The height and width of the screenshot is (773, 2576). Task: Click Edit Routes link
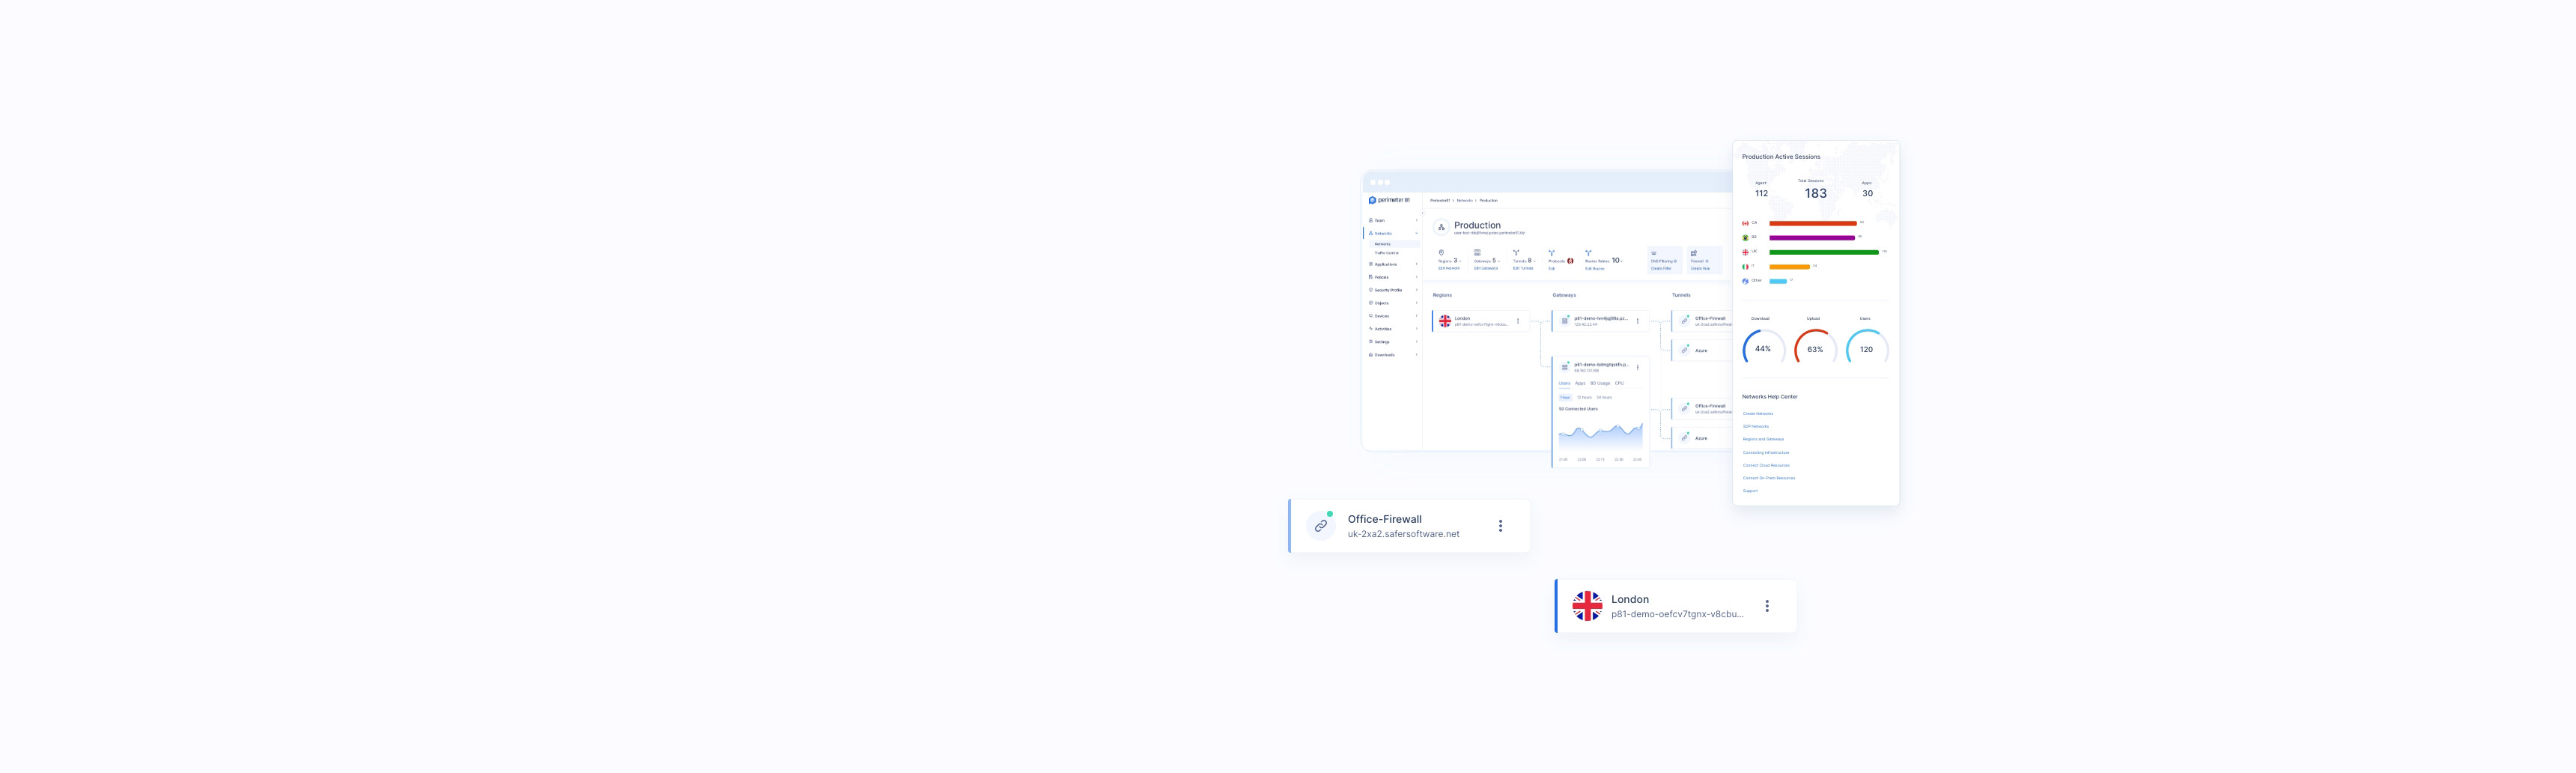(1595, 269)
